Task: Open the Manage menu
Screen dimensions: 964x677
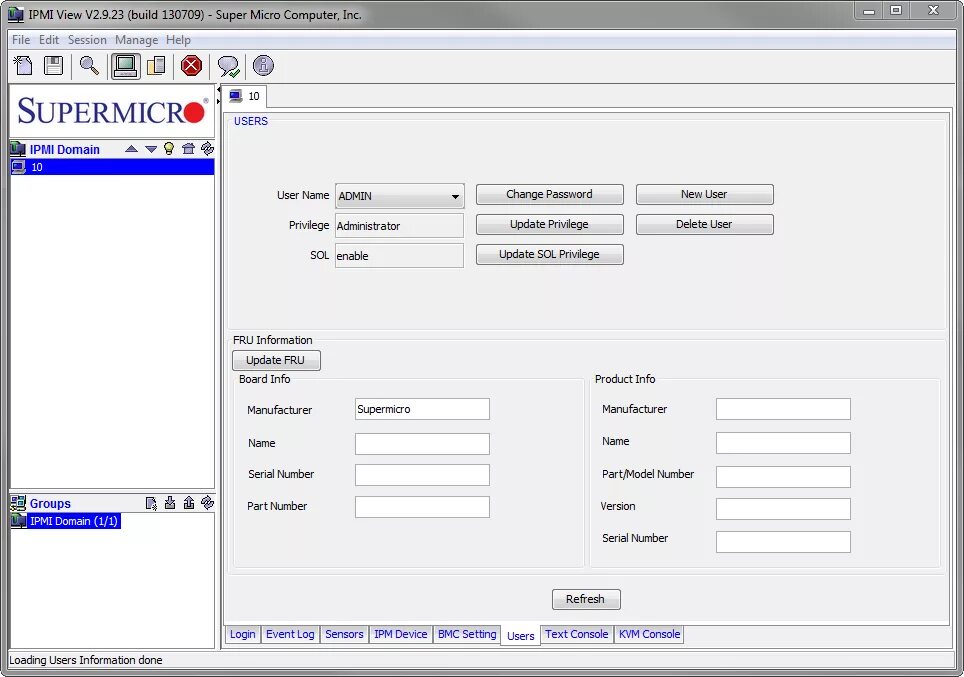Action: (x=136, y=39)
